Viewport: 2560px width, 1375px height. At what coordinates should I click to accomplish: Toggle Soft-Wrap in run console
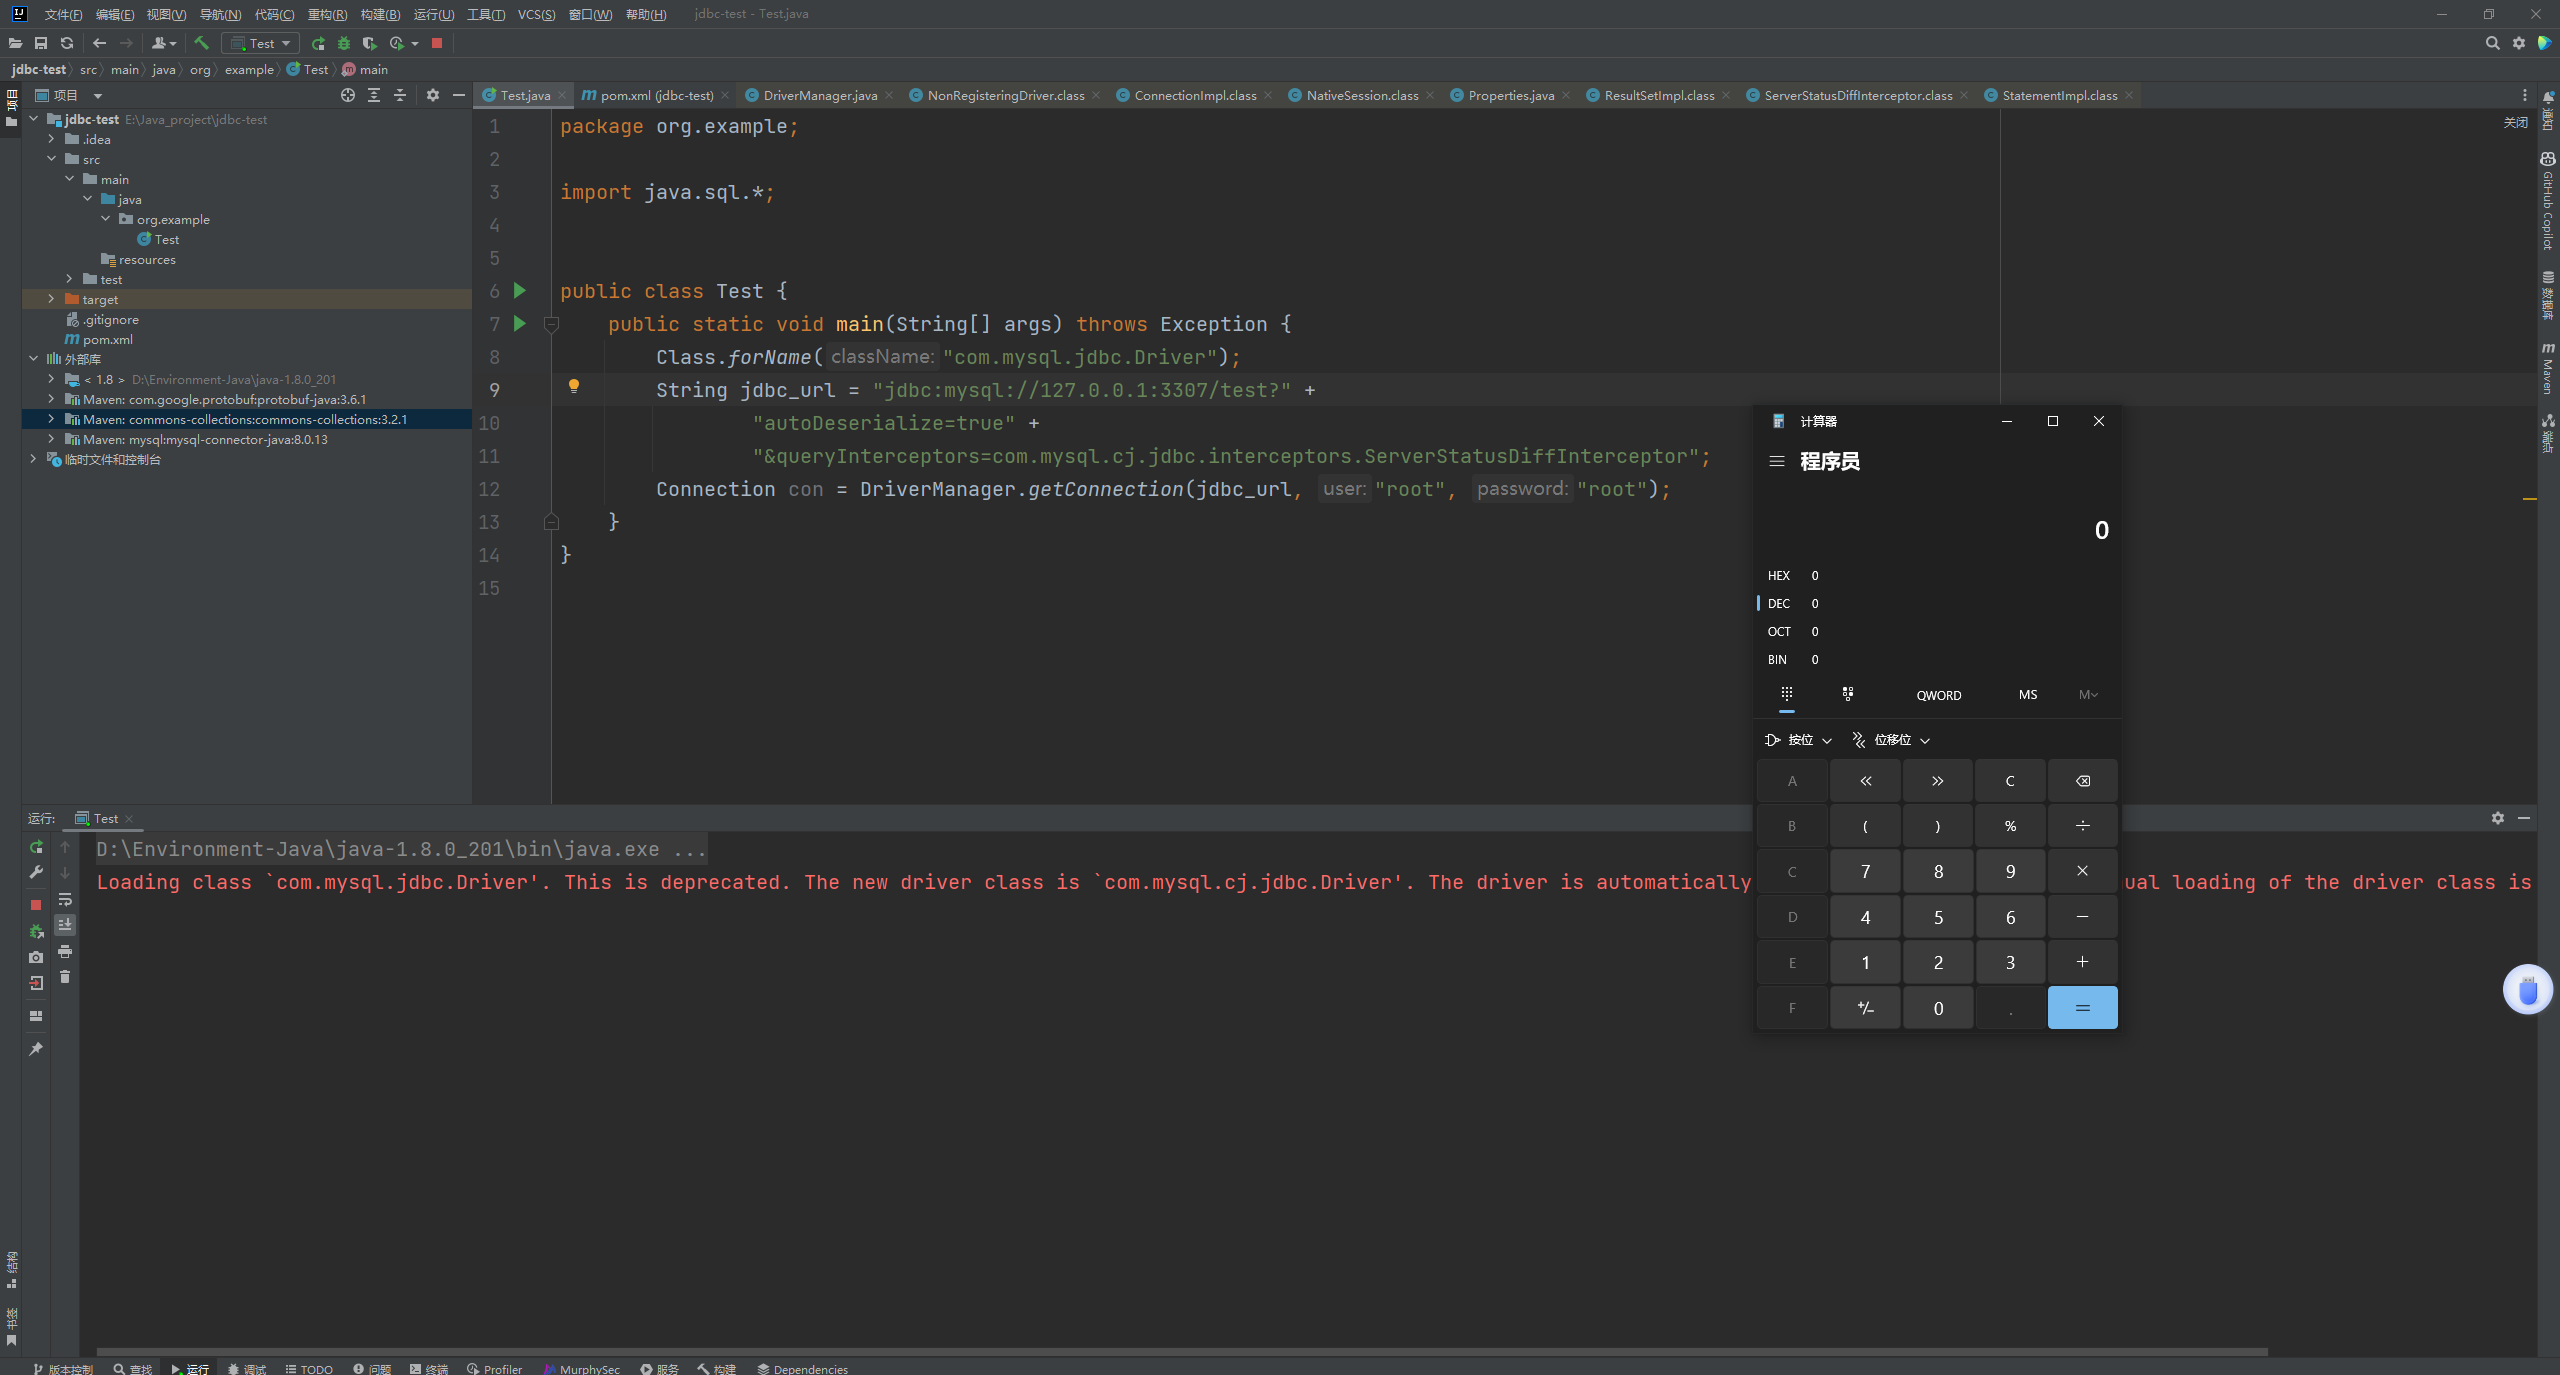point(65,899)
